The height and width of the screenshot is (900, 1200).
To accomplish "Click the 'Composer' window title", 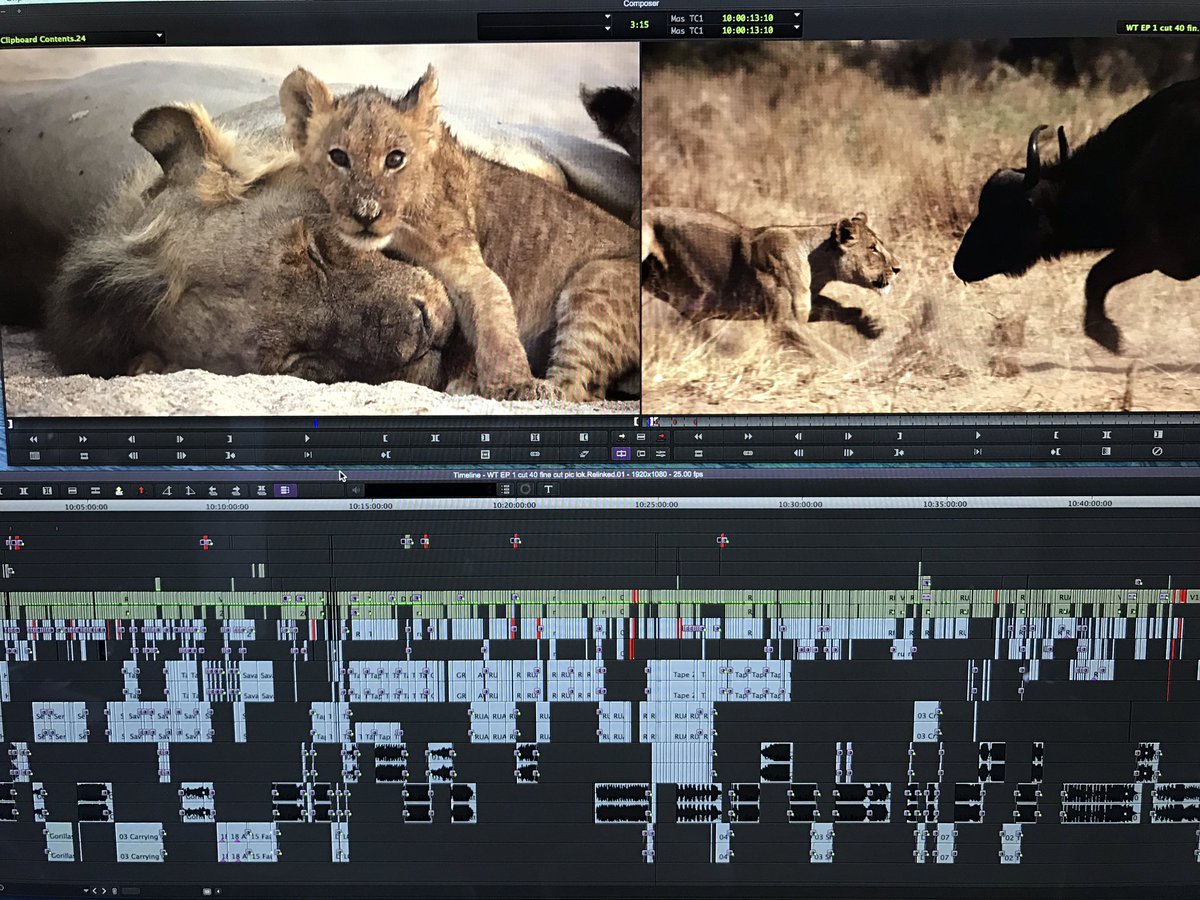I will (x=641, y=4).
